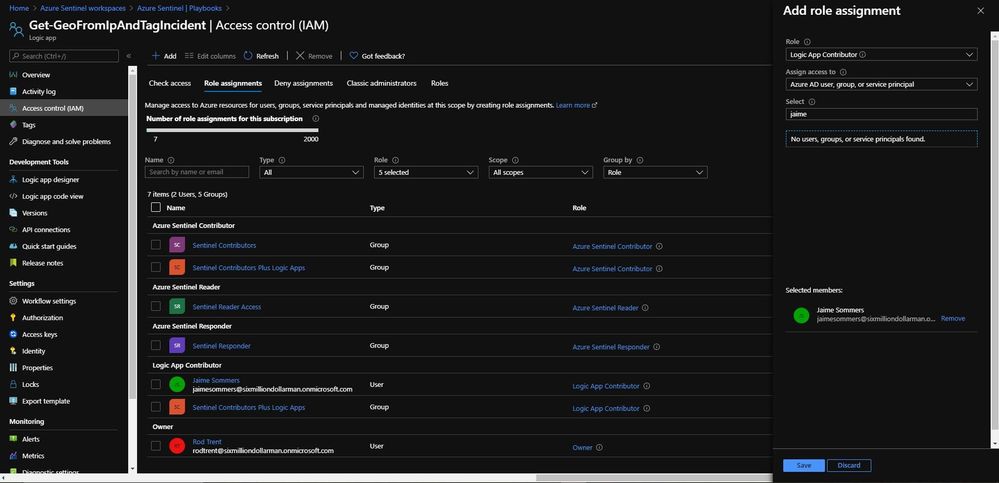
Task: Open the Roles tab
Action: 440,83
